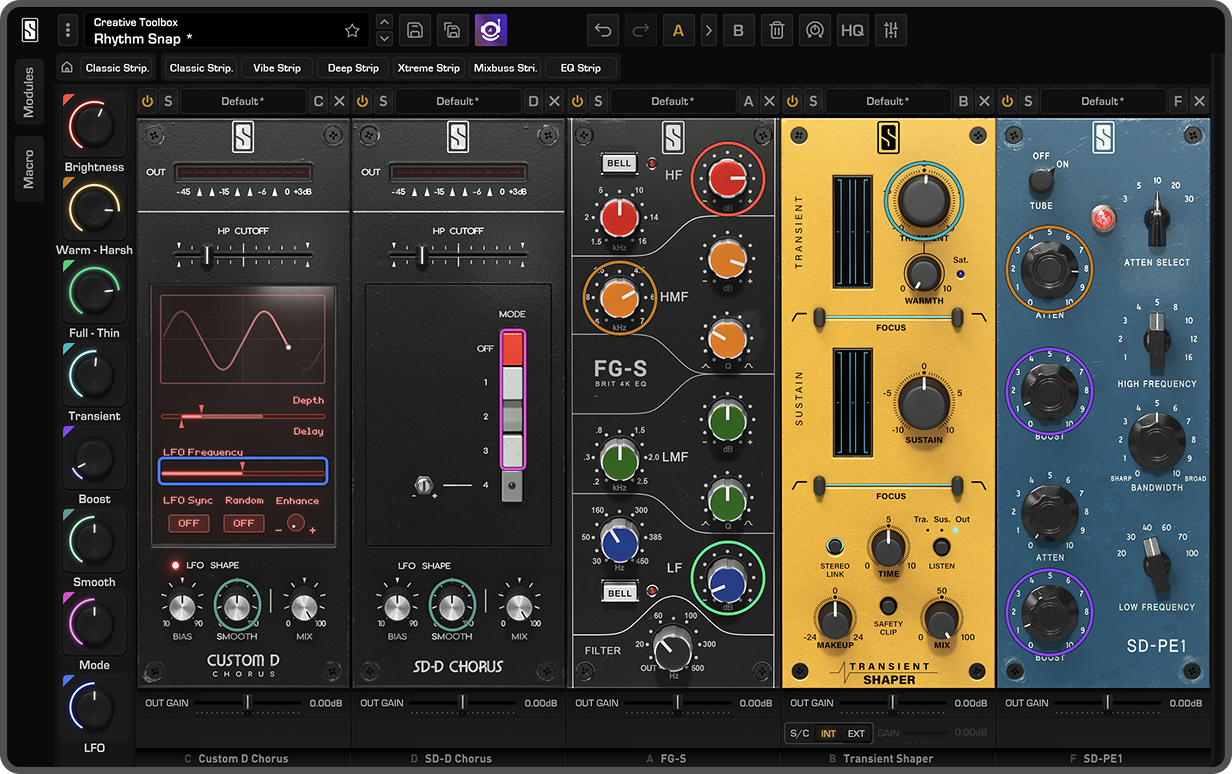Click the HQ button
The width and height of the screenshot is (1232, 774).
click(x=852, y=31)
